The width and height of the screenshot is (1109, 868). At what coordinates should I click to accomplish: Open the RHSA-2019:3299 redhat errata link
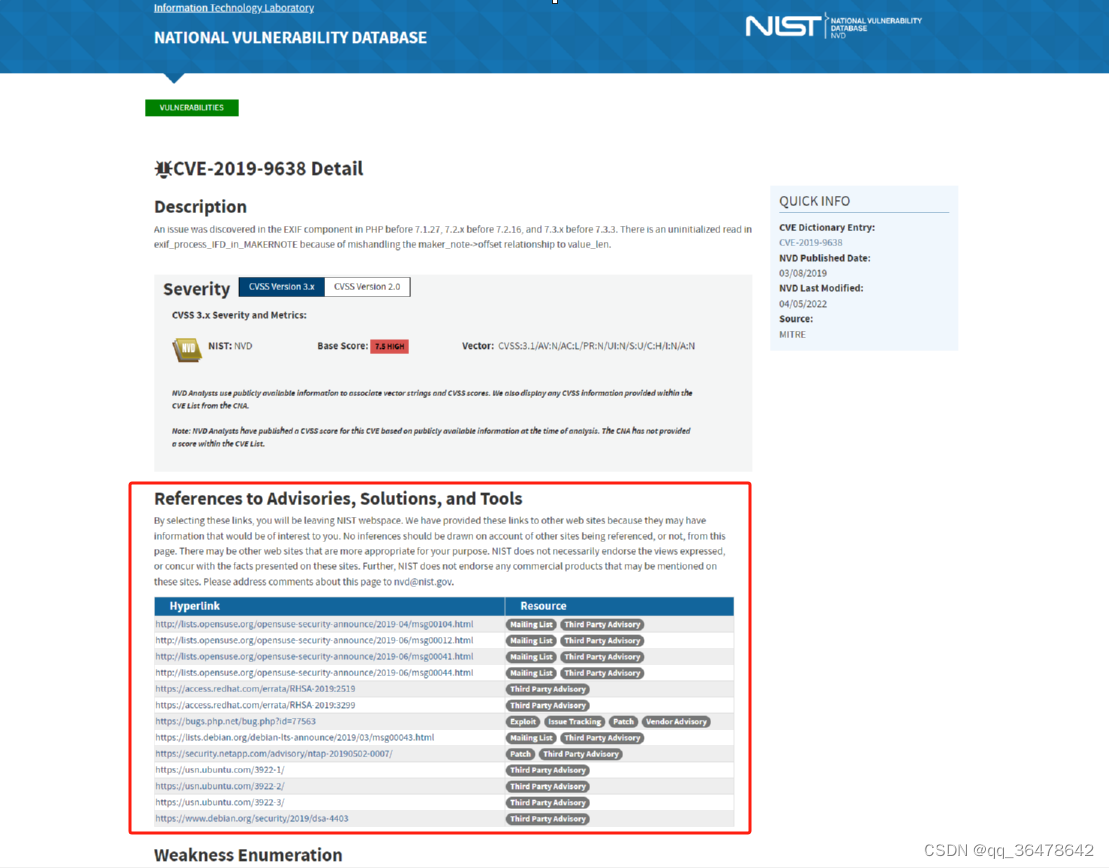tap(255, 705)
